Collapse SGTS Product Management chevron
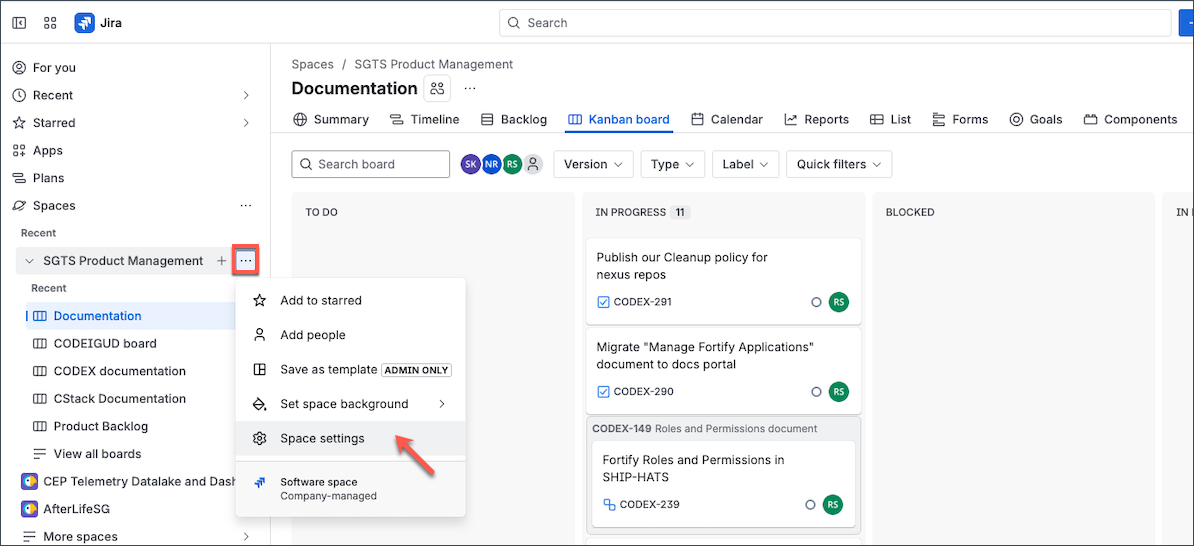This screenshot has height=546, width=1194. point(30,261)
